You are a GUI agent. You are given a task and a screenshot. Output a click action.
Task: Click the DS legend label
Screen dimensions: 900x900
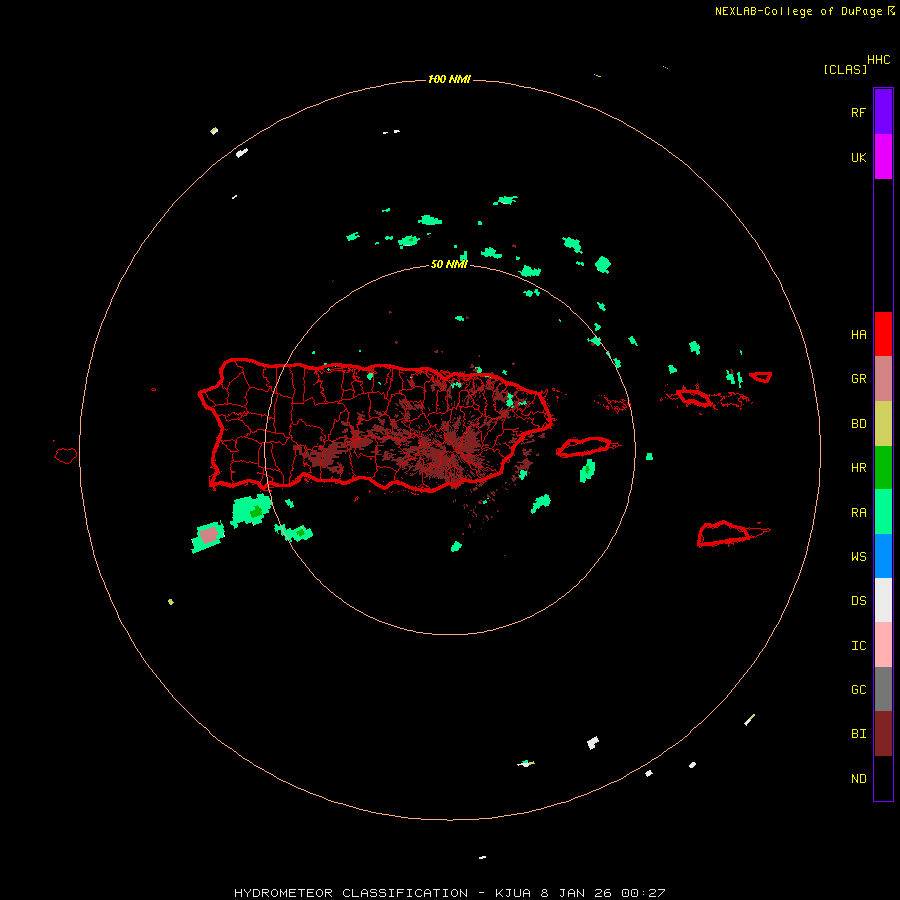pyautogui.click(x=858, y=601)
